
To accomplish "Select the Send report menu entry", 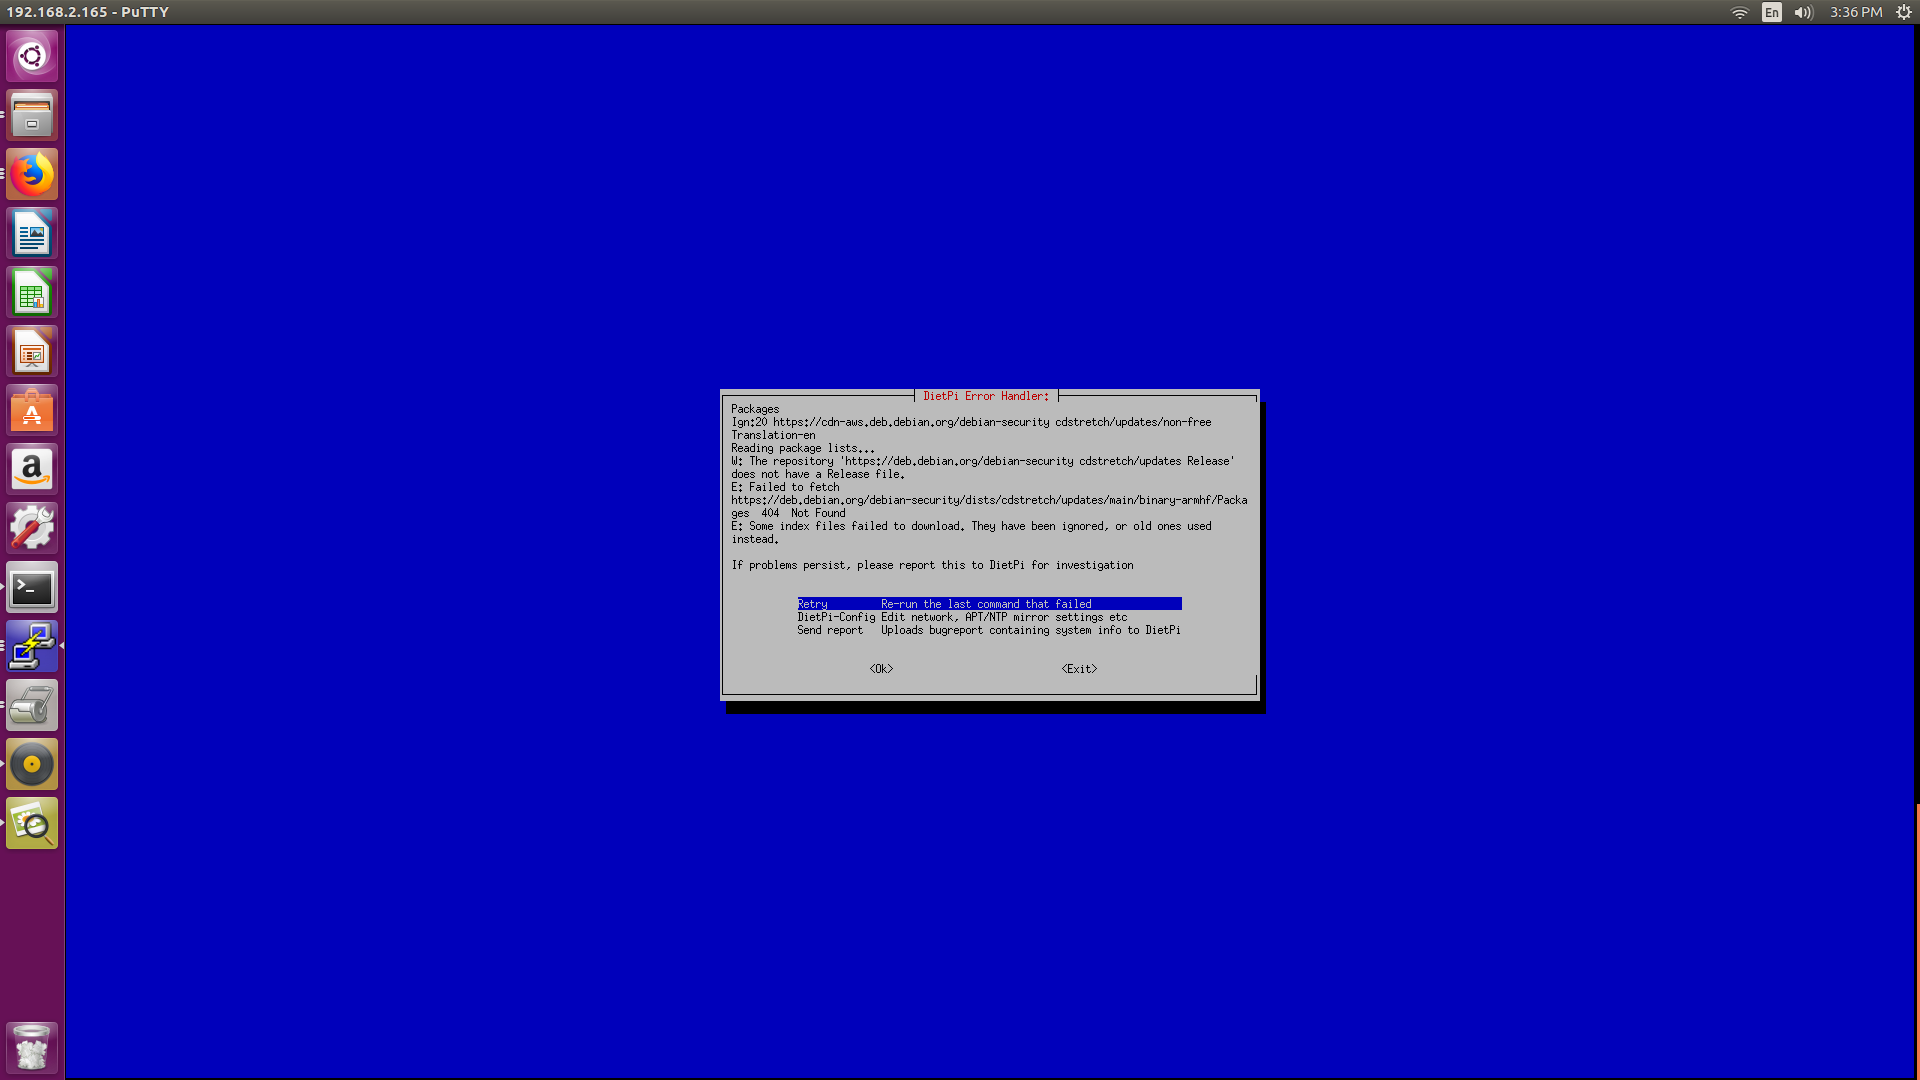I will coord(989,630).
